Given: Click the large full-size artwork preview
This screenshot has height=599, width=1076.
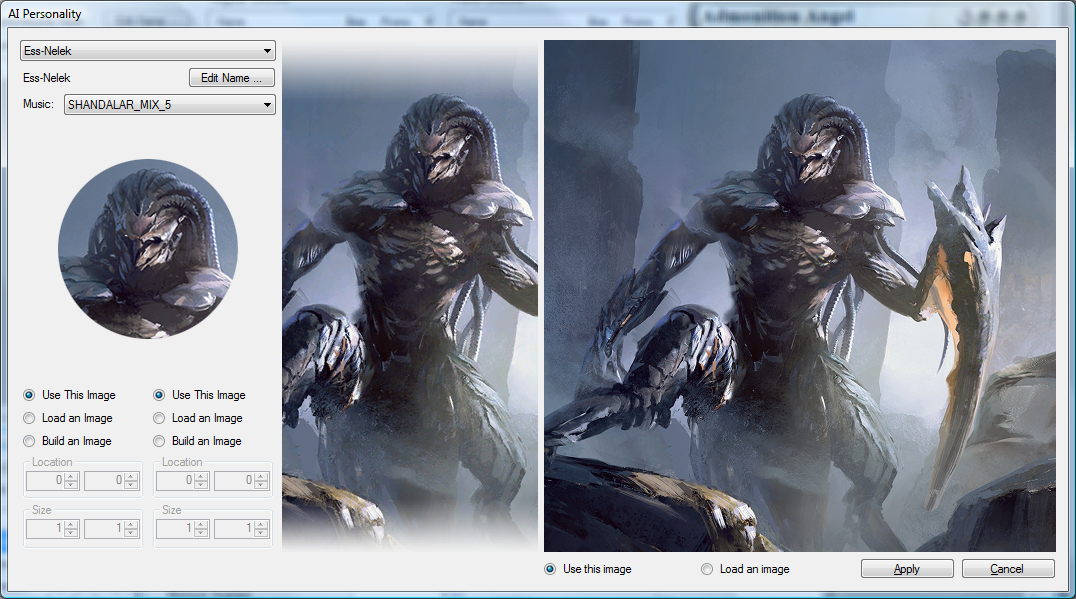Looking at the screenshot, I should click(799, 296).
